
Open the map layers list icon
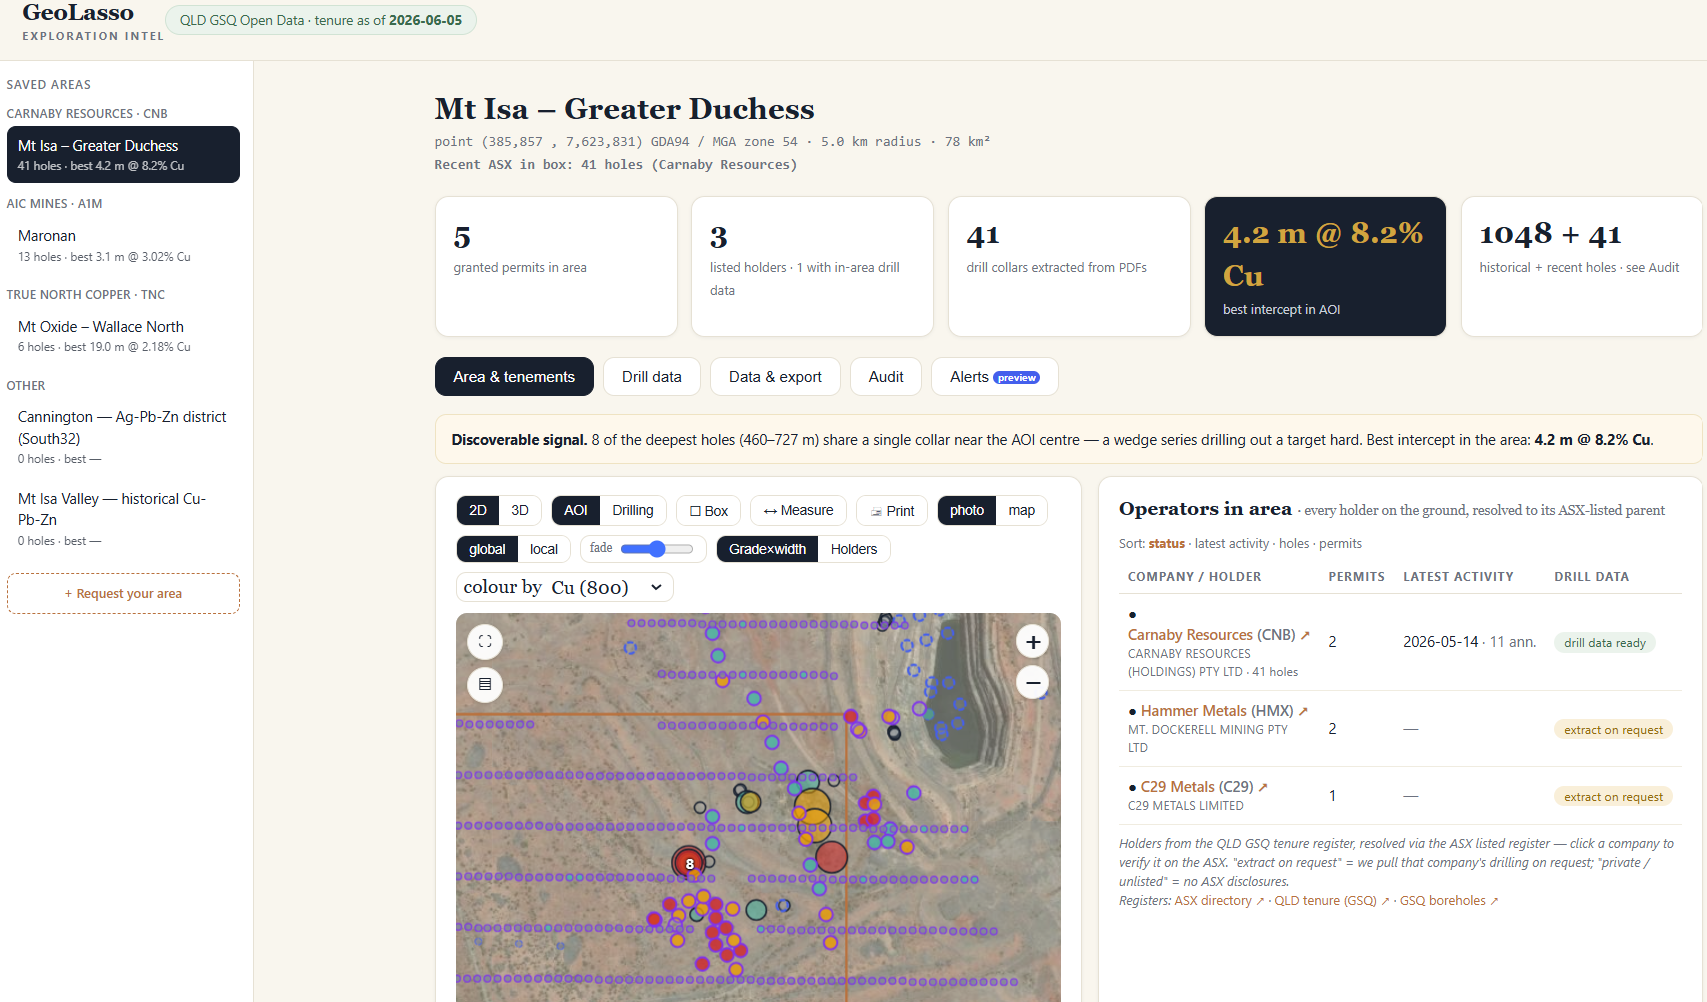tap(485, 684)
